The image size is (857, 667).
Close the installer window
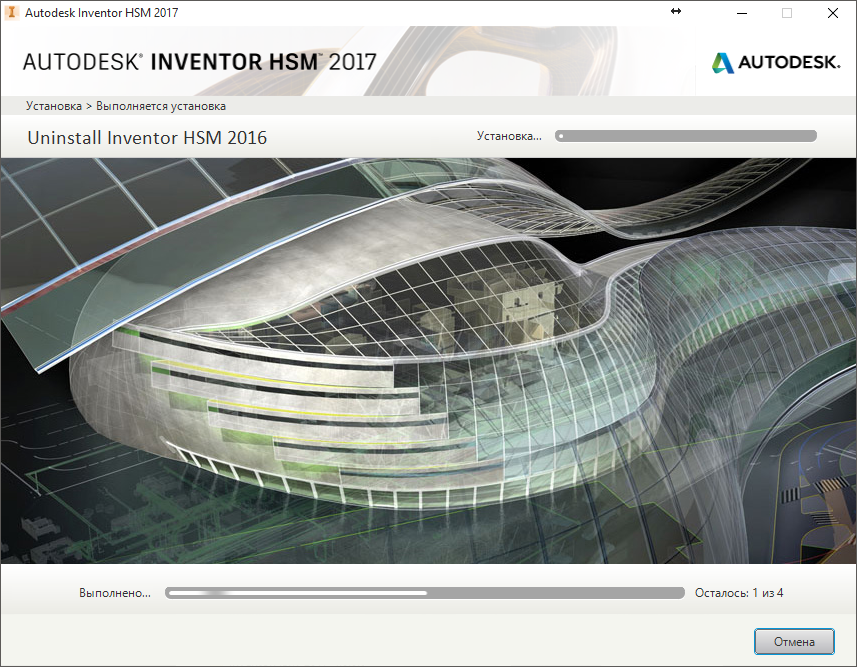[833, 13]
